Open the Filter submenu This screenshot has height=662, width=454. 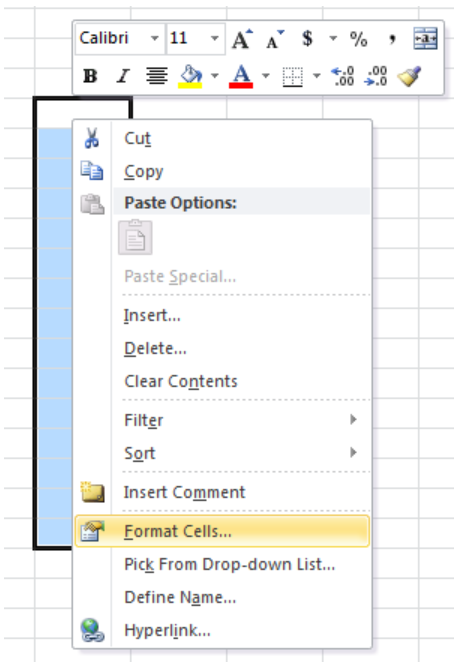pyautogui.click(x=222, y=420)
